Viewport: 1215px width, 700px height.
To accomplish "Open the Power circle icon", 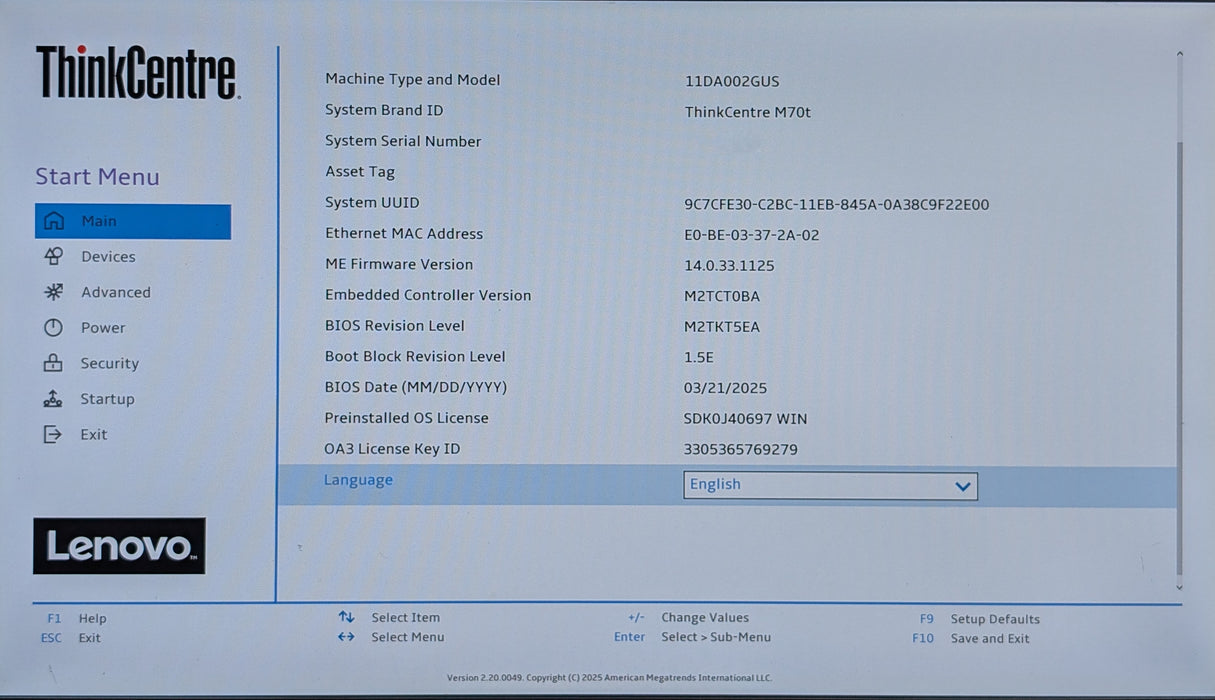I will pos(53,328).
